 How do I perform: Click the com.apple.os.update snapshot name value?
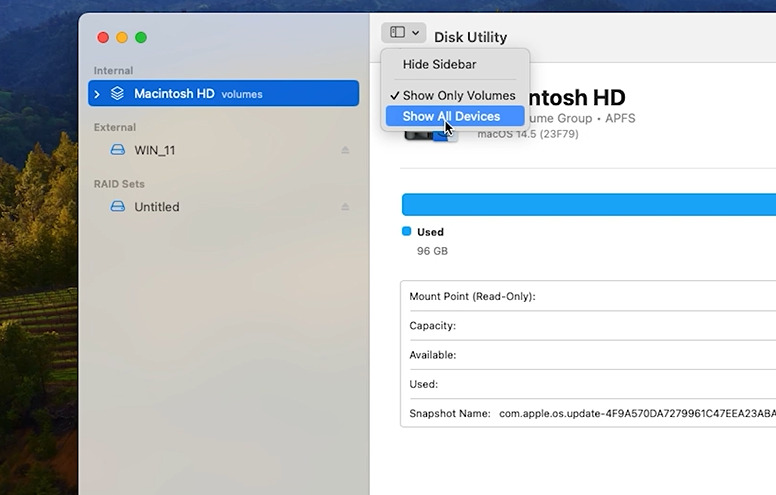637,413
